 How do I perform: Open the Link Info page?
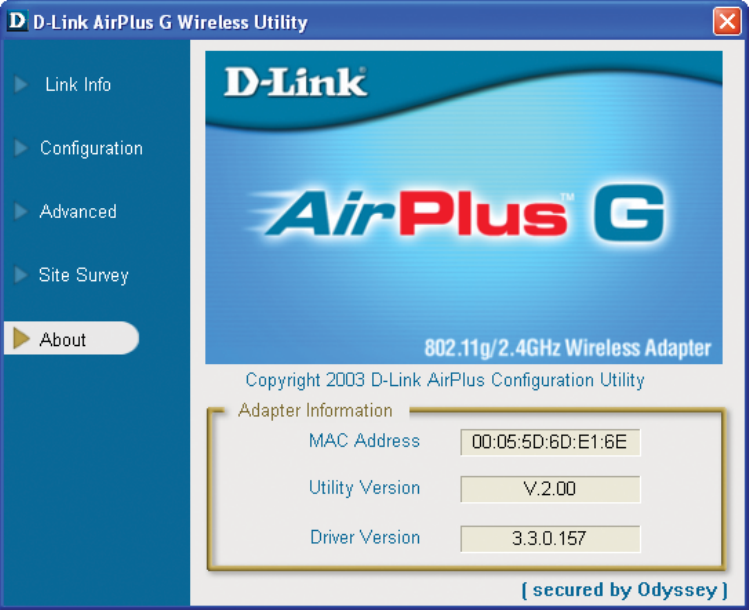(x=78, y=85)
